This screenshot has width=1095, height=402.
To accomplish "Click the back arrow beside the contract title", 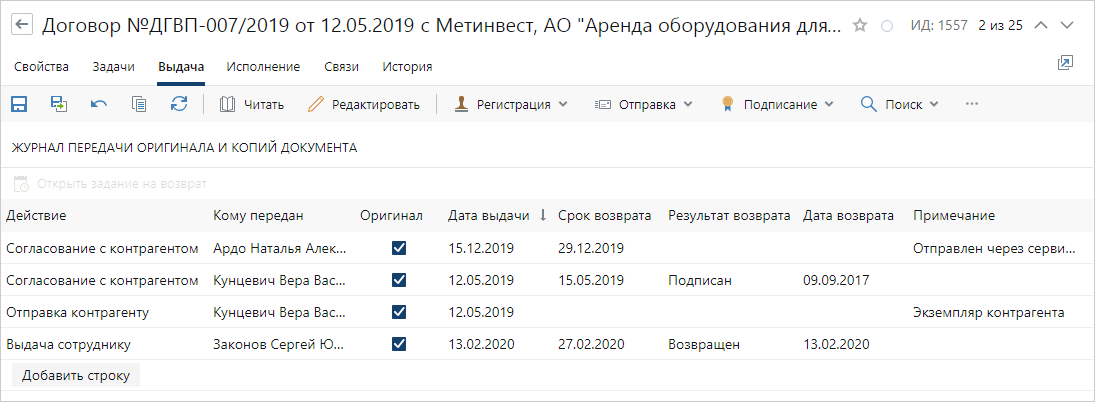I will click(x=23, y=26).
